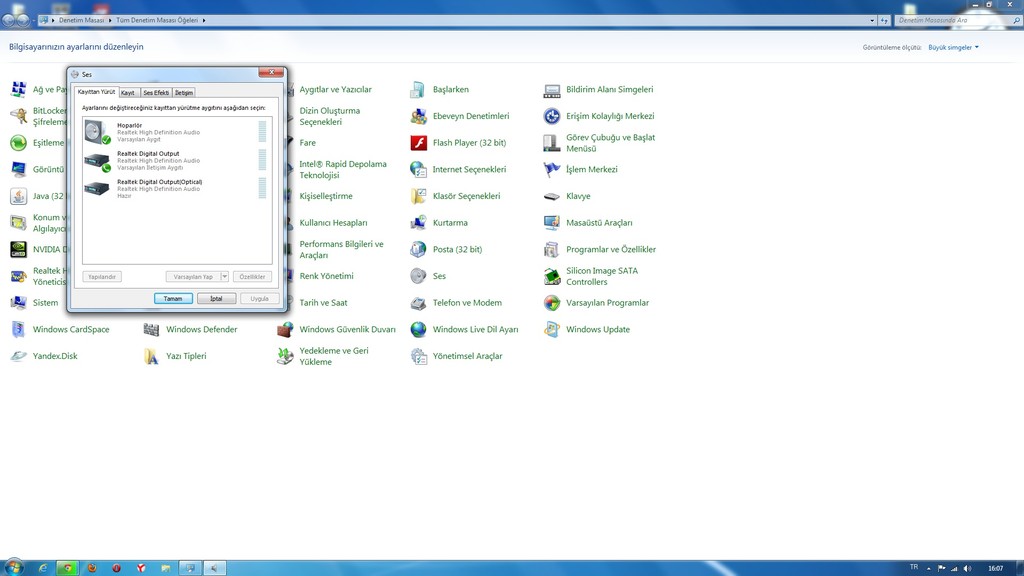Open Yandex browser taskbar icon
The width and height of the screenshot is (1024, 576).
(141, 568)
